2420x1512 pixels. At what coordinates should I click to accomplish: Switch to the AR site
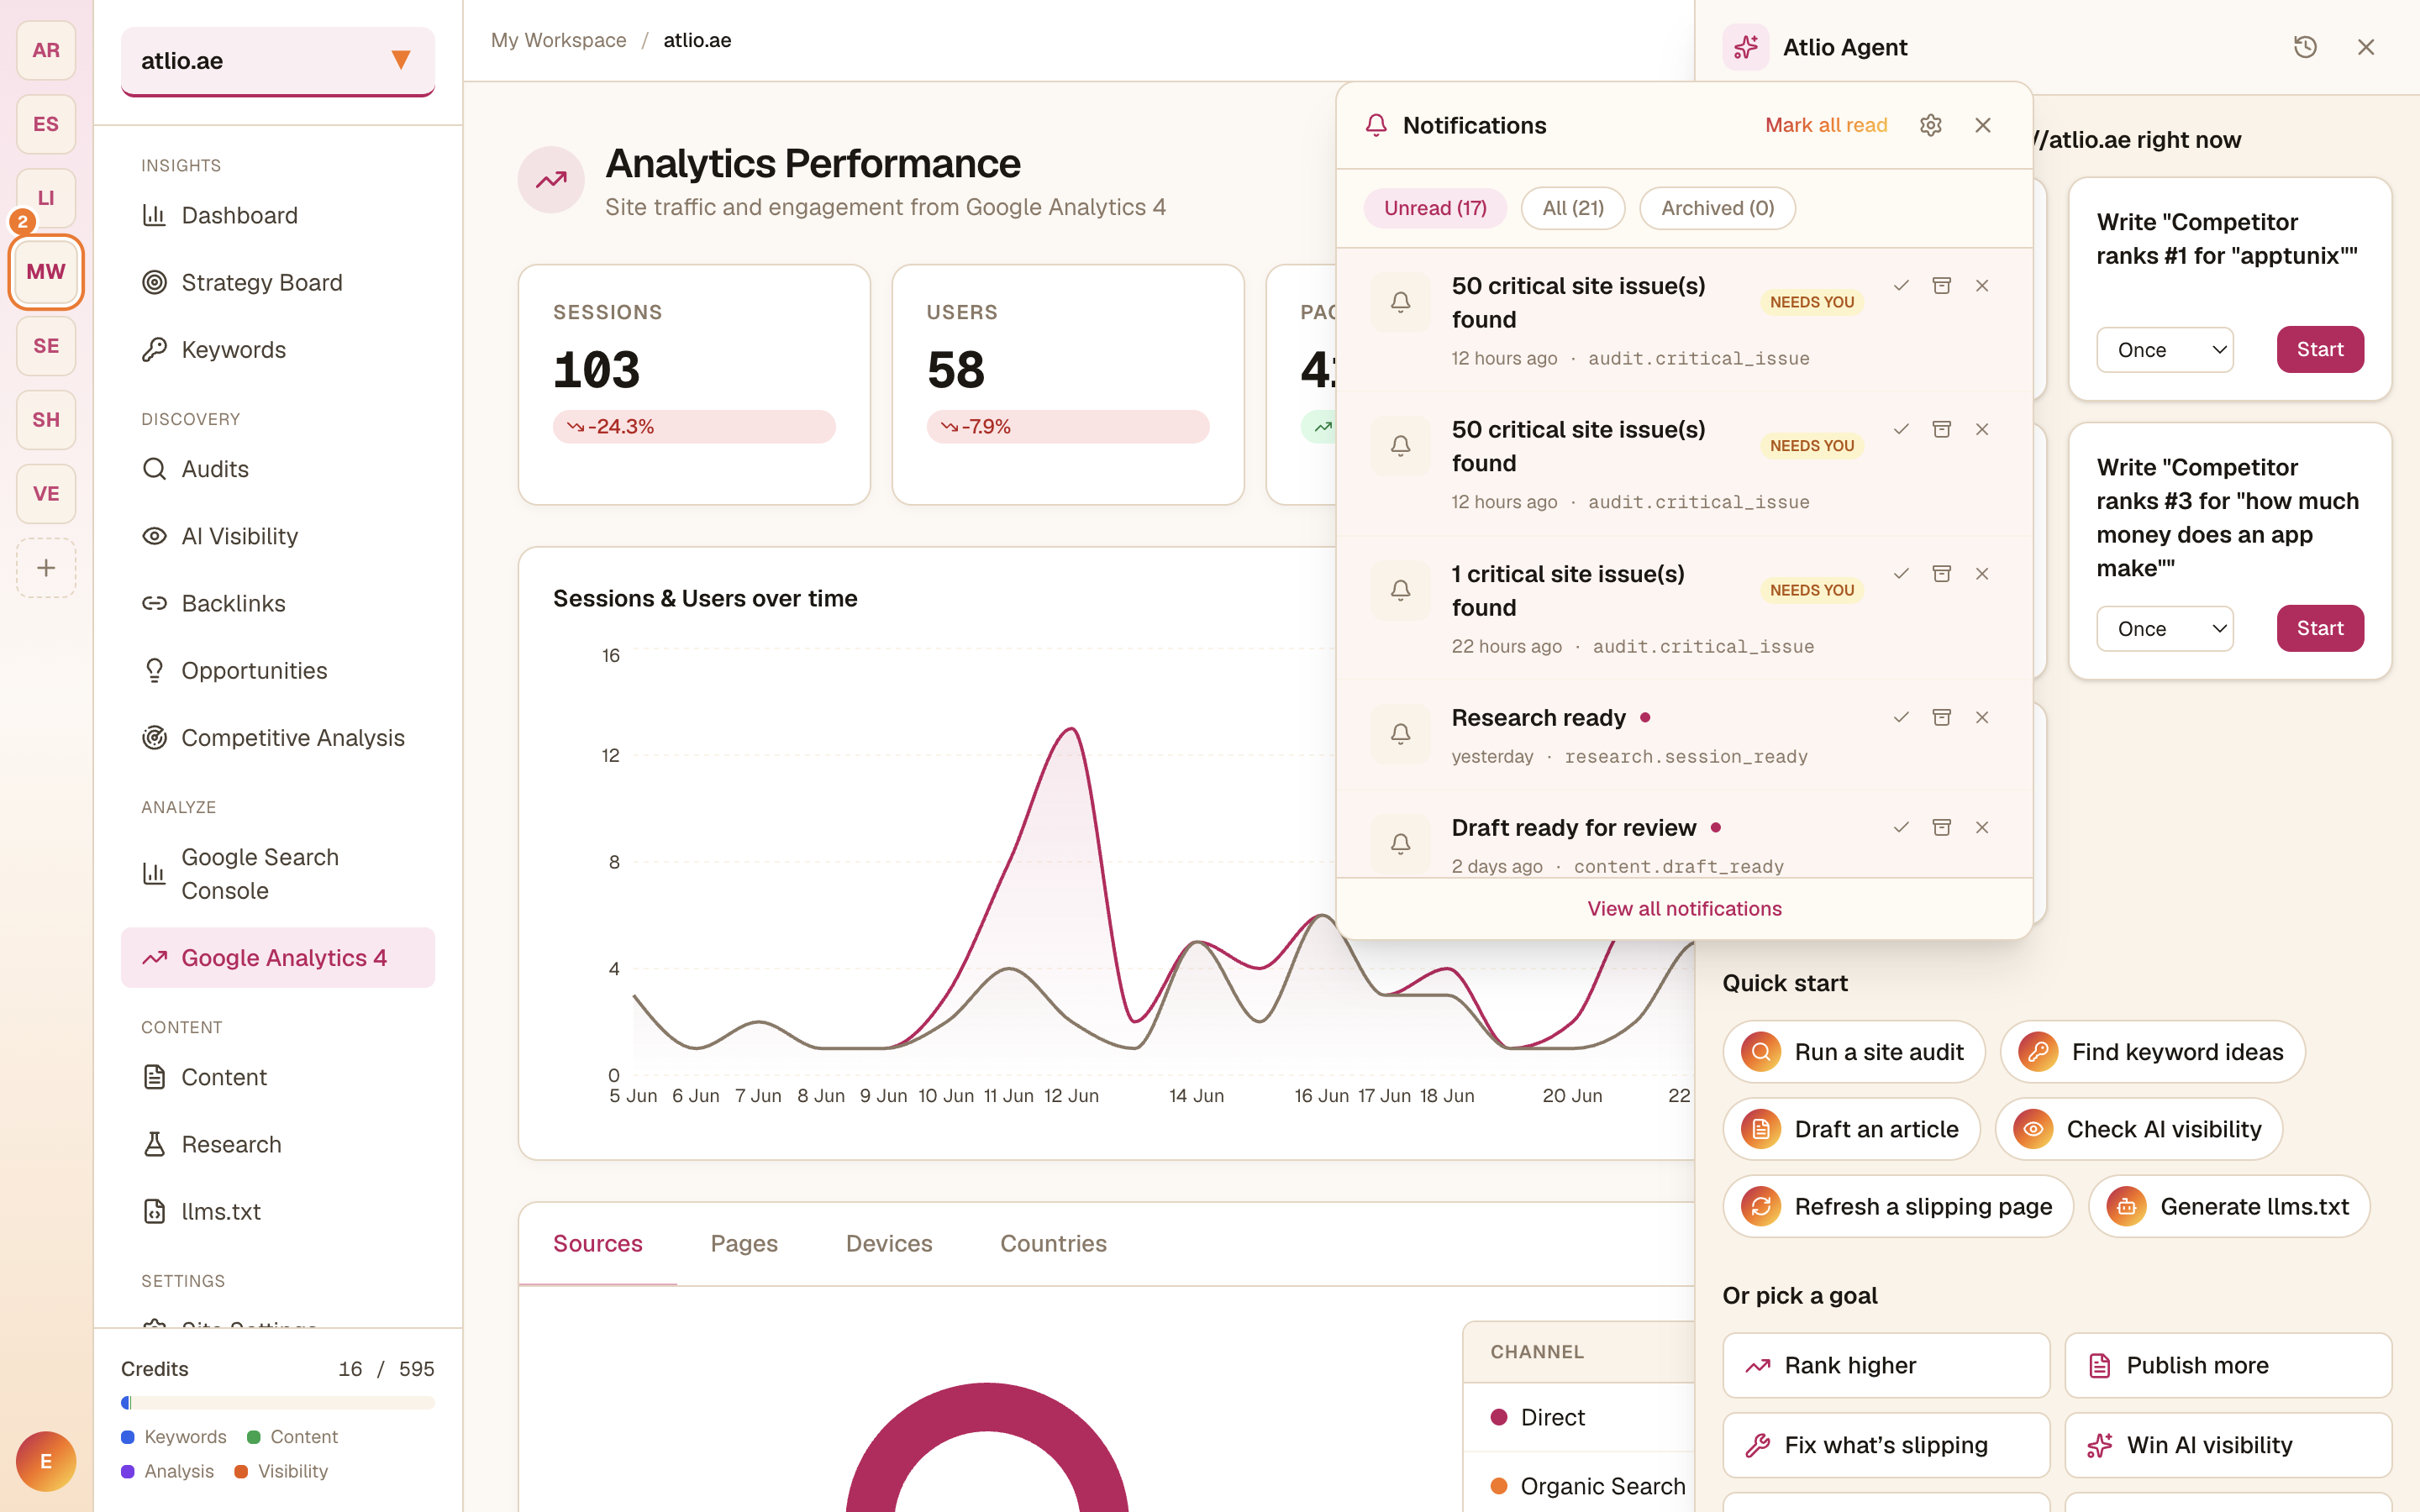(46, 50)
